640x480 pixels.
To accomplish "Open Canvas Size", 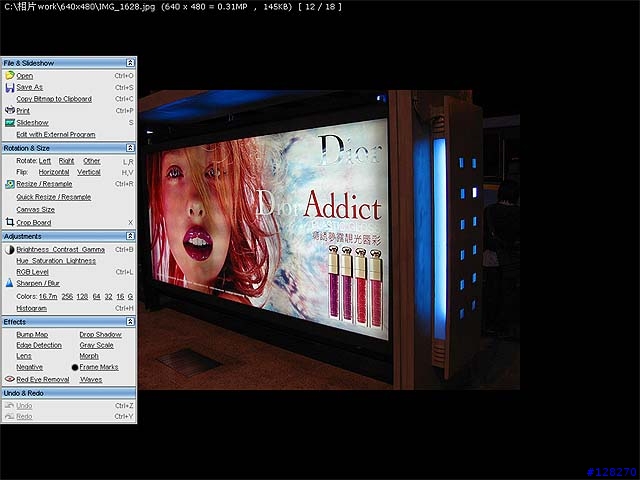I will 36,210.
